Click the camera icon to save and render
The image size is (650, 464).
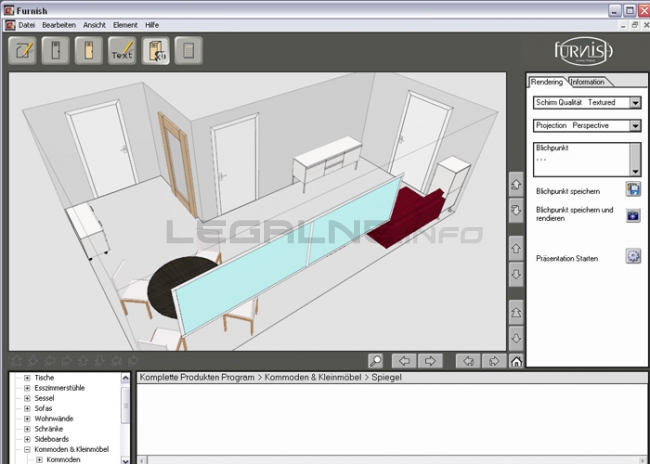[633, 215]
